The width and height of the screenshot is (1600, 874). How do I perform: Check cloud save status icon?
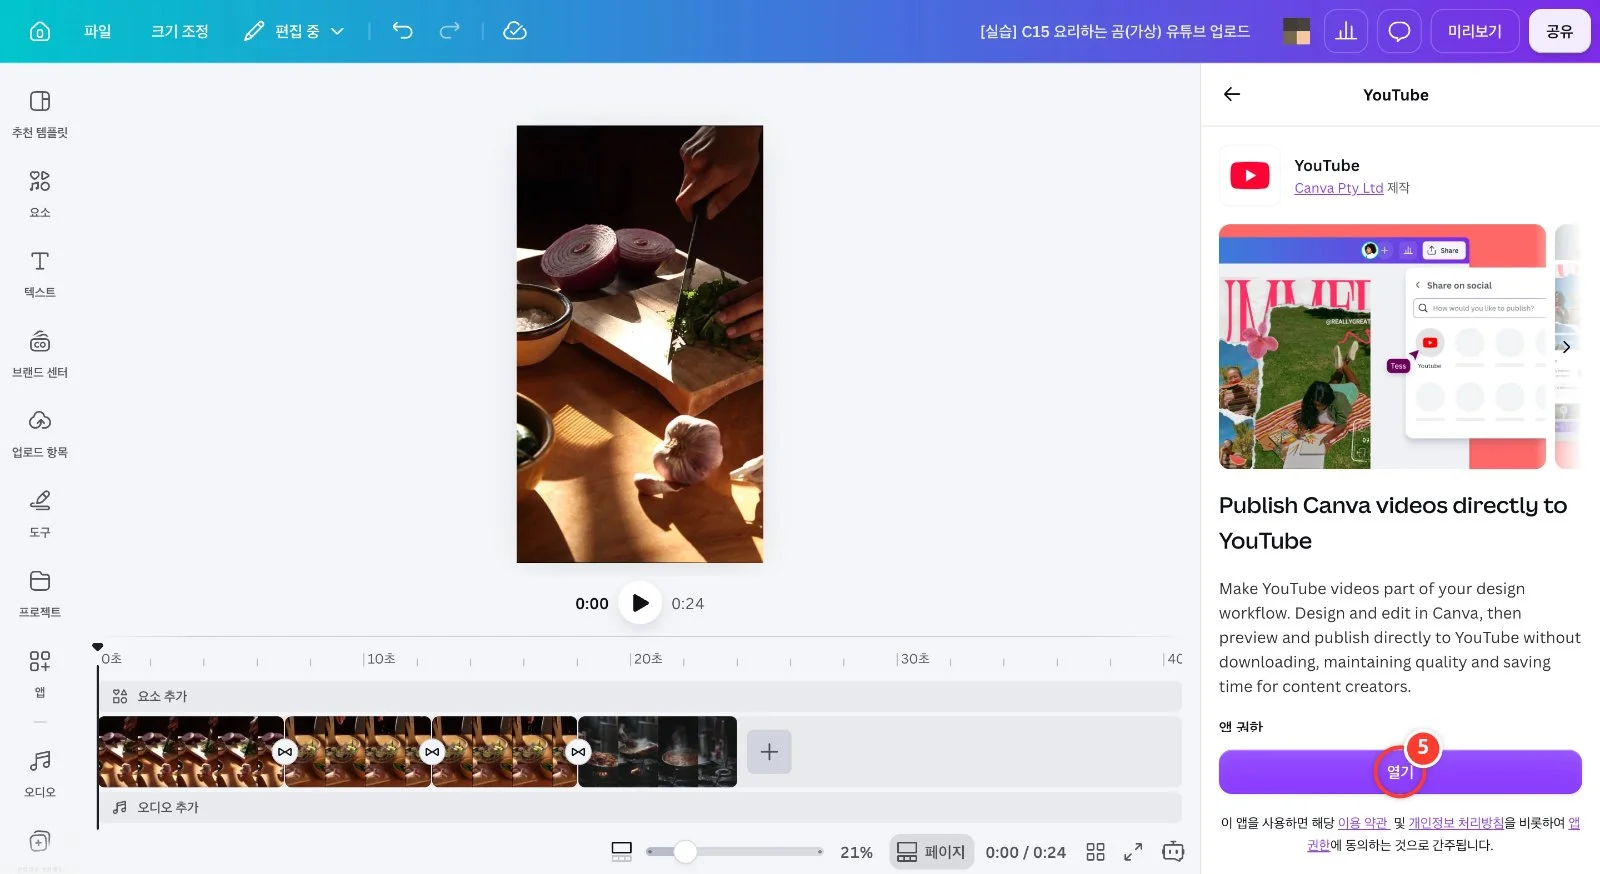[x=515, y=31]
